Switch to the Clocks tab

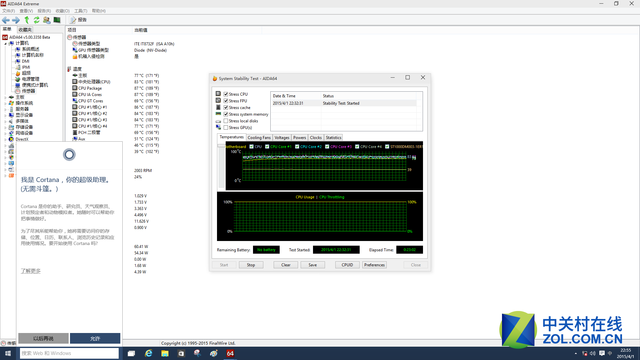(x=316, y=138)
